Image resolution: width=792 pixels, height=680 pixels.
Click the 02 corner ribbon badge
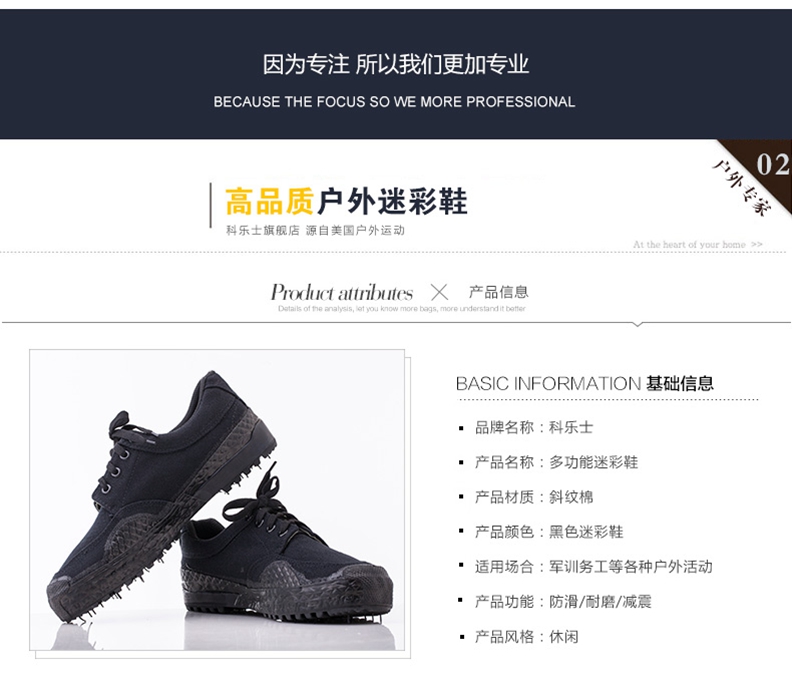[771, 165]
